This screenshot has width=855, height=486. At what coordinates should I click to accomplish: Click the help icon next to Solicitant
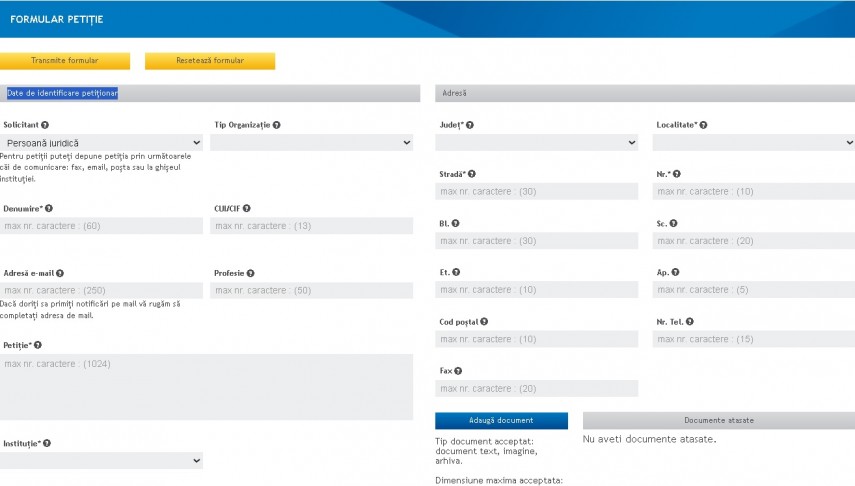[x=45, y=125]
